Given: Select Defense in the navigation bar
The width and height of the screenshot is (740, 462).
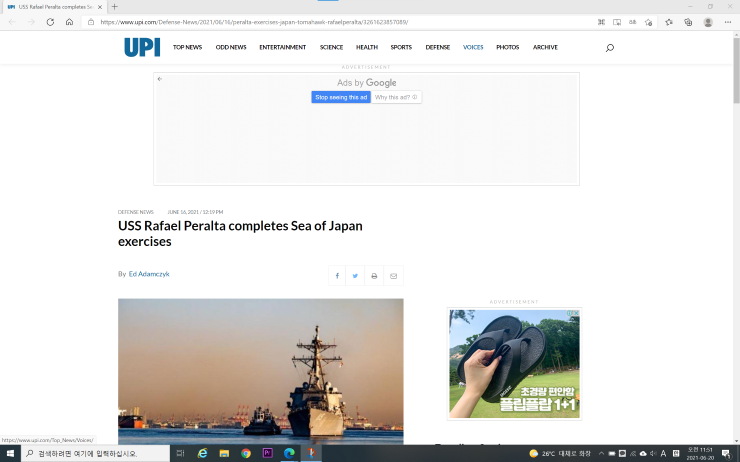Looking at the screenshot, I should 437,47.
